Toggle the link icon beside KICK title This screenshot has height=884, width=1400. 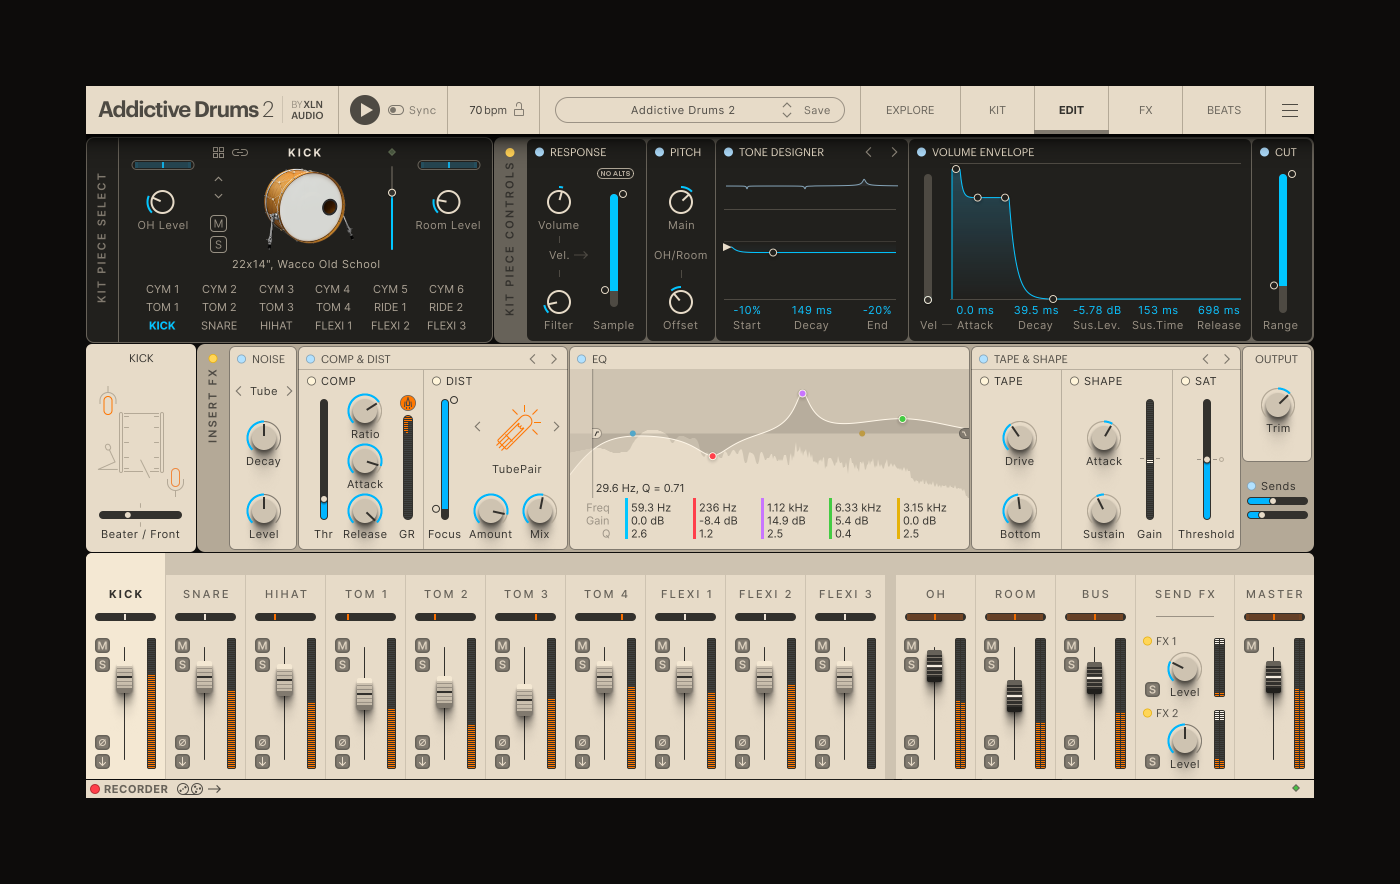(x=240, y=153)
